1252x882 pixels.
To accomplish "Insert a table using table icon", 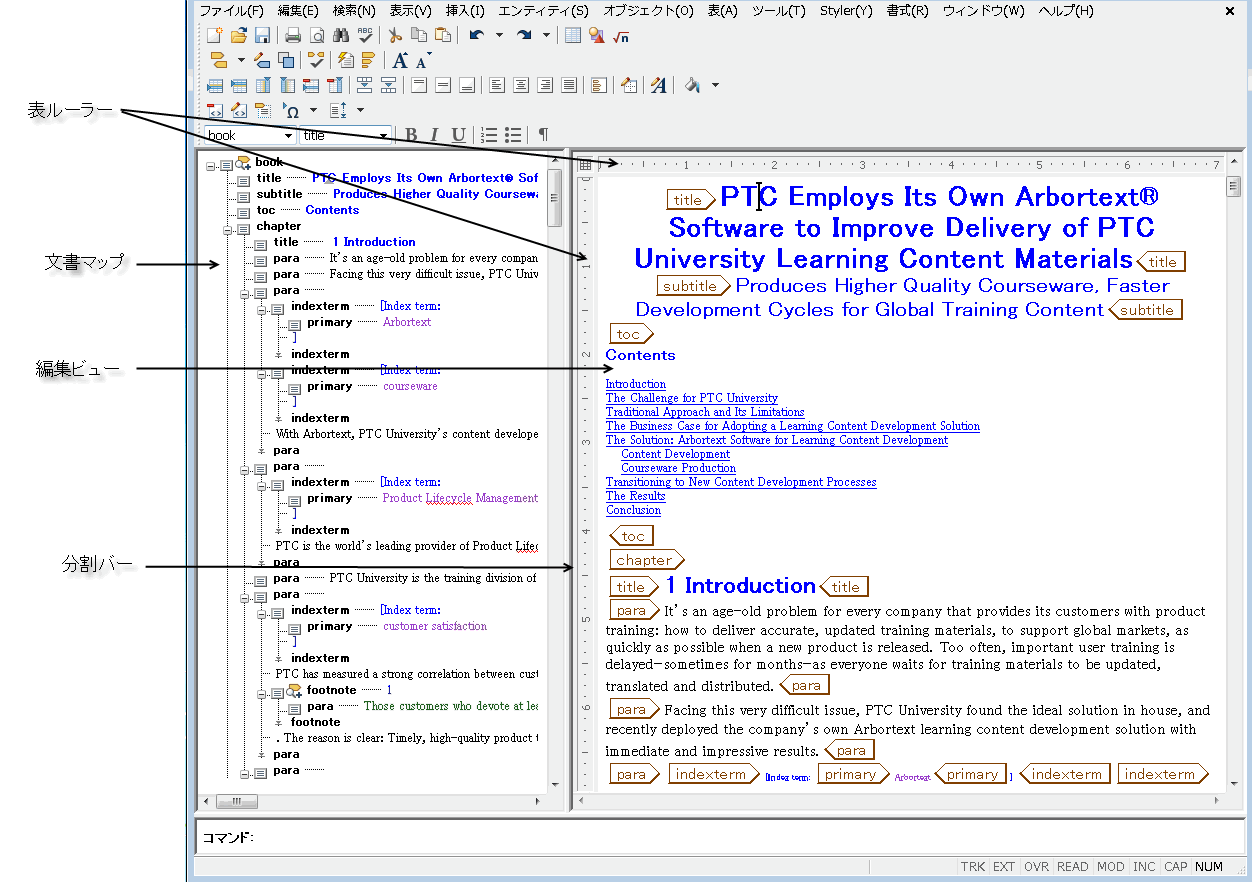I will click(573, 35).
